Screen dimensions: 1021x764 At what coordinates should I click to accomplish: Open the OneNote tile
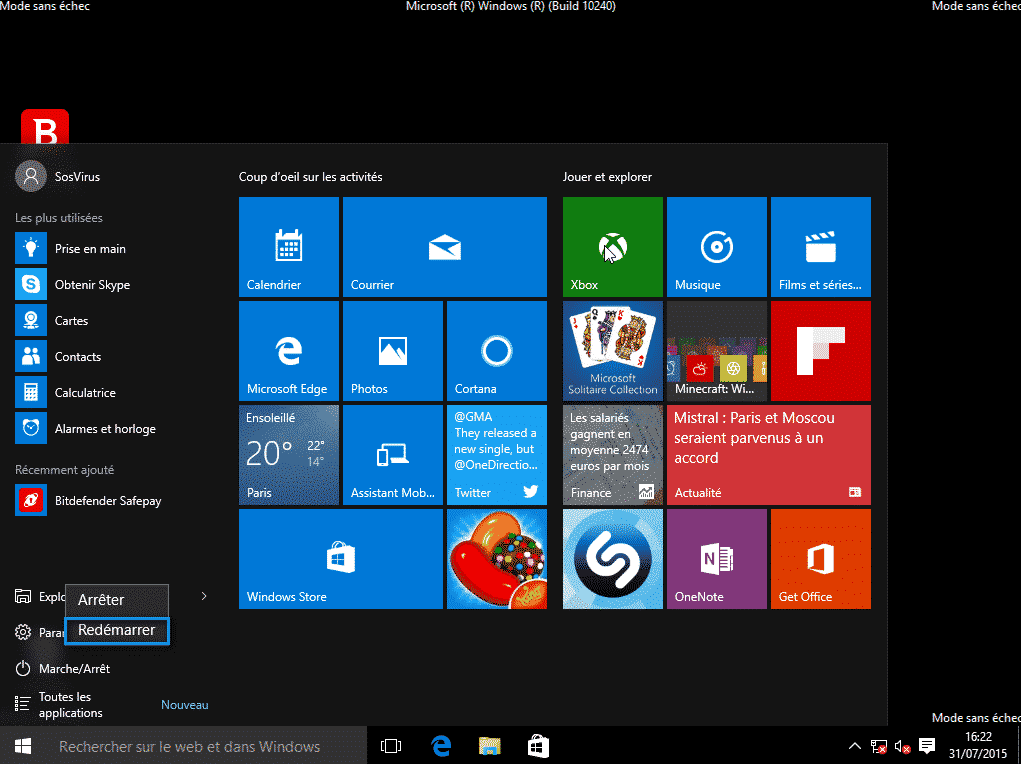click(x=716, y=559)
